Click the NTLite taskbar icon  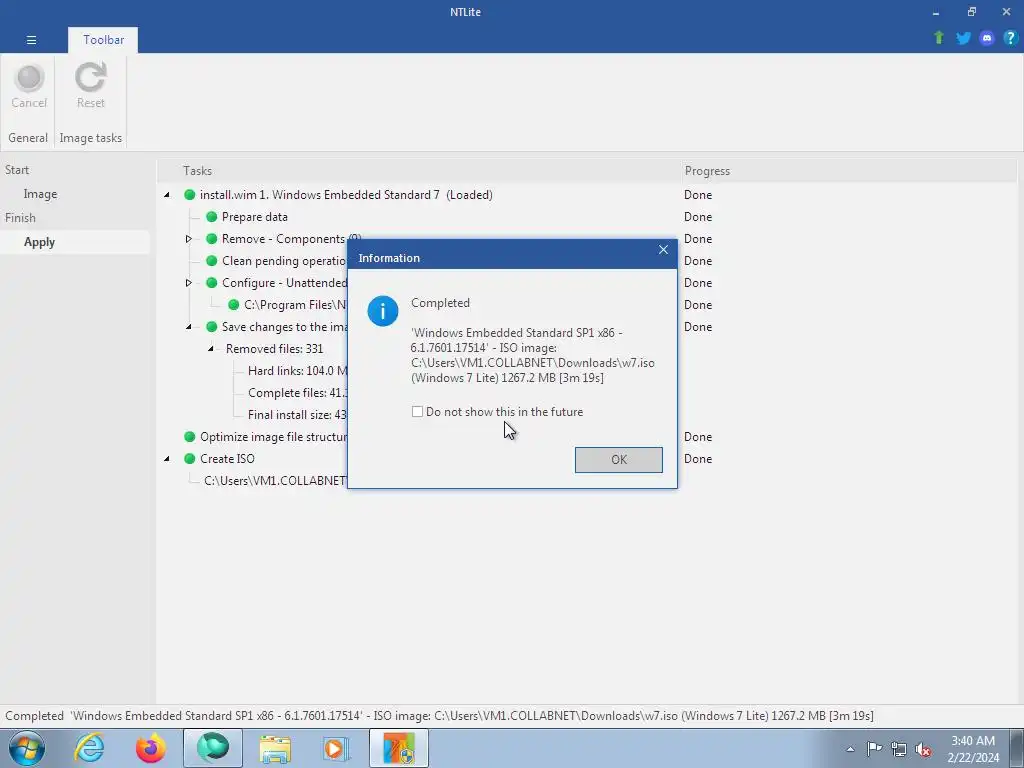coord(398,748)
